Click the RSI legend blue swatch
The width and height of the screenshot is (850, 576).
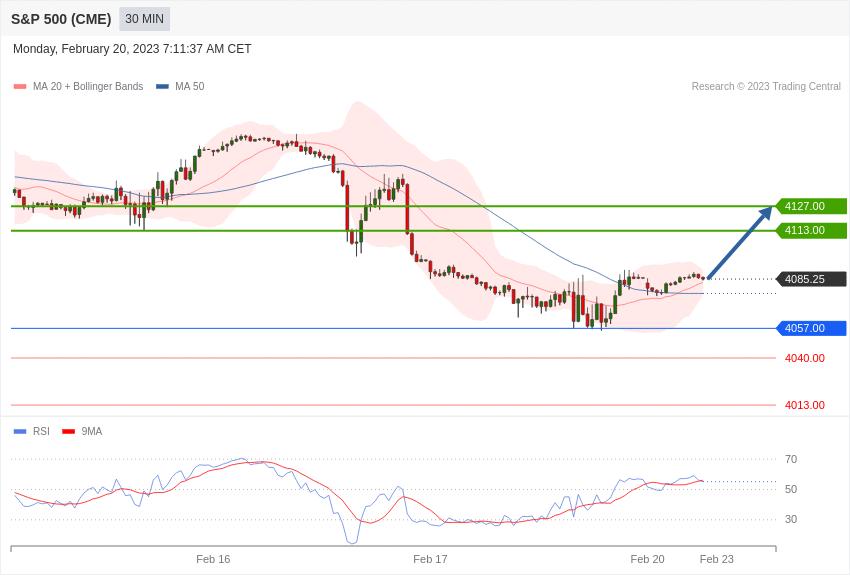tap(20, 432)
